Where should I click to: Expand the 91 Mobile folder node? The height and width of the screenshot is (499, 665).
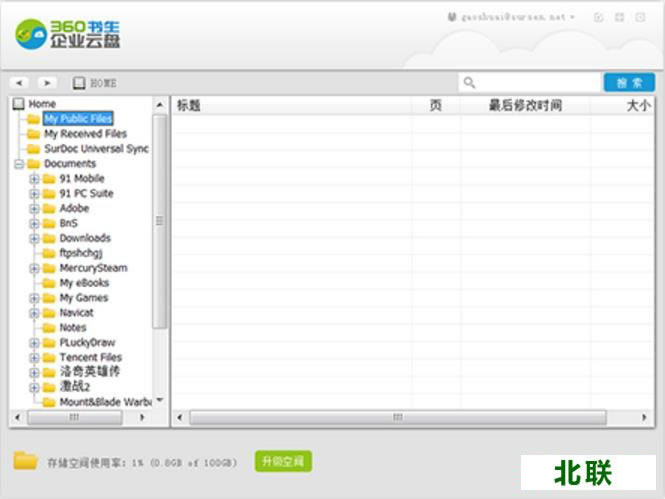coord(34,179)
